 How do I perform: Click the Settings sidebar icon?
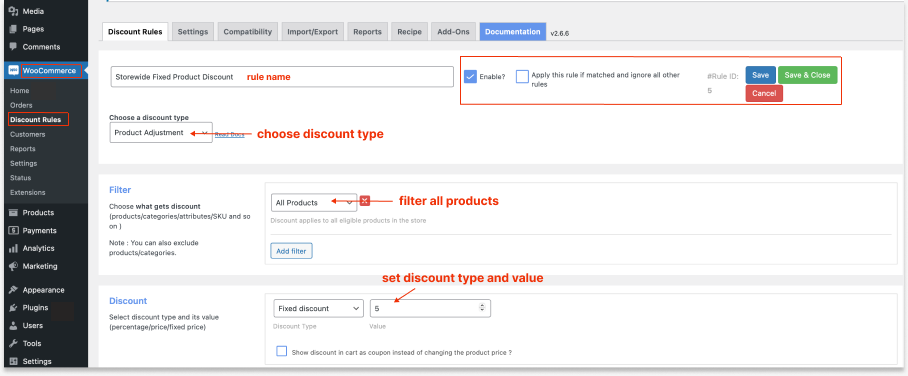tap(13, 362)
